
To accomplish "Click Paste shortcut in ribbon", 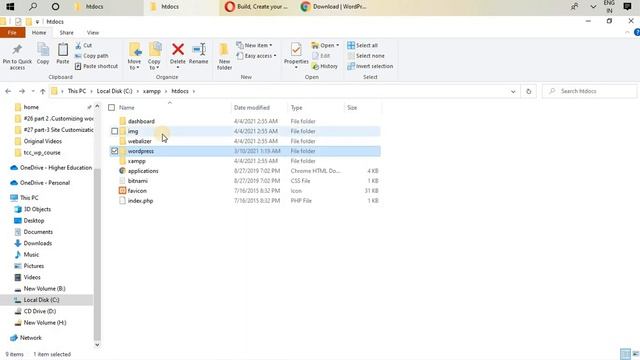I will pos(96,66).
